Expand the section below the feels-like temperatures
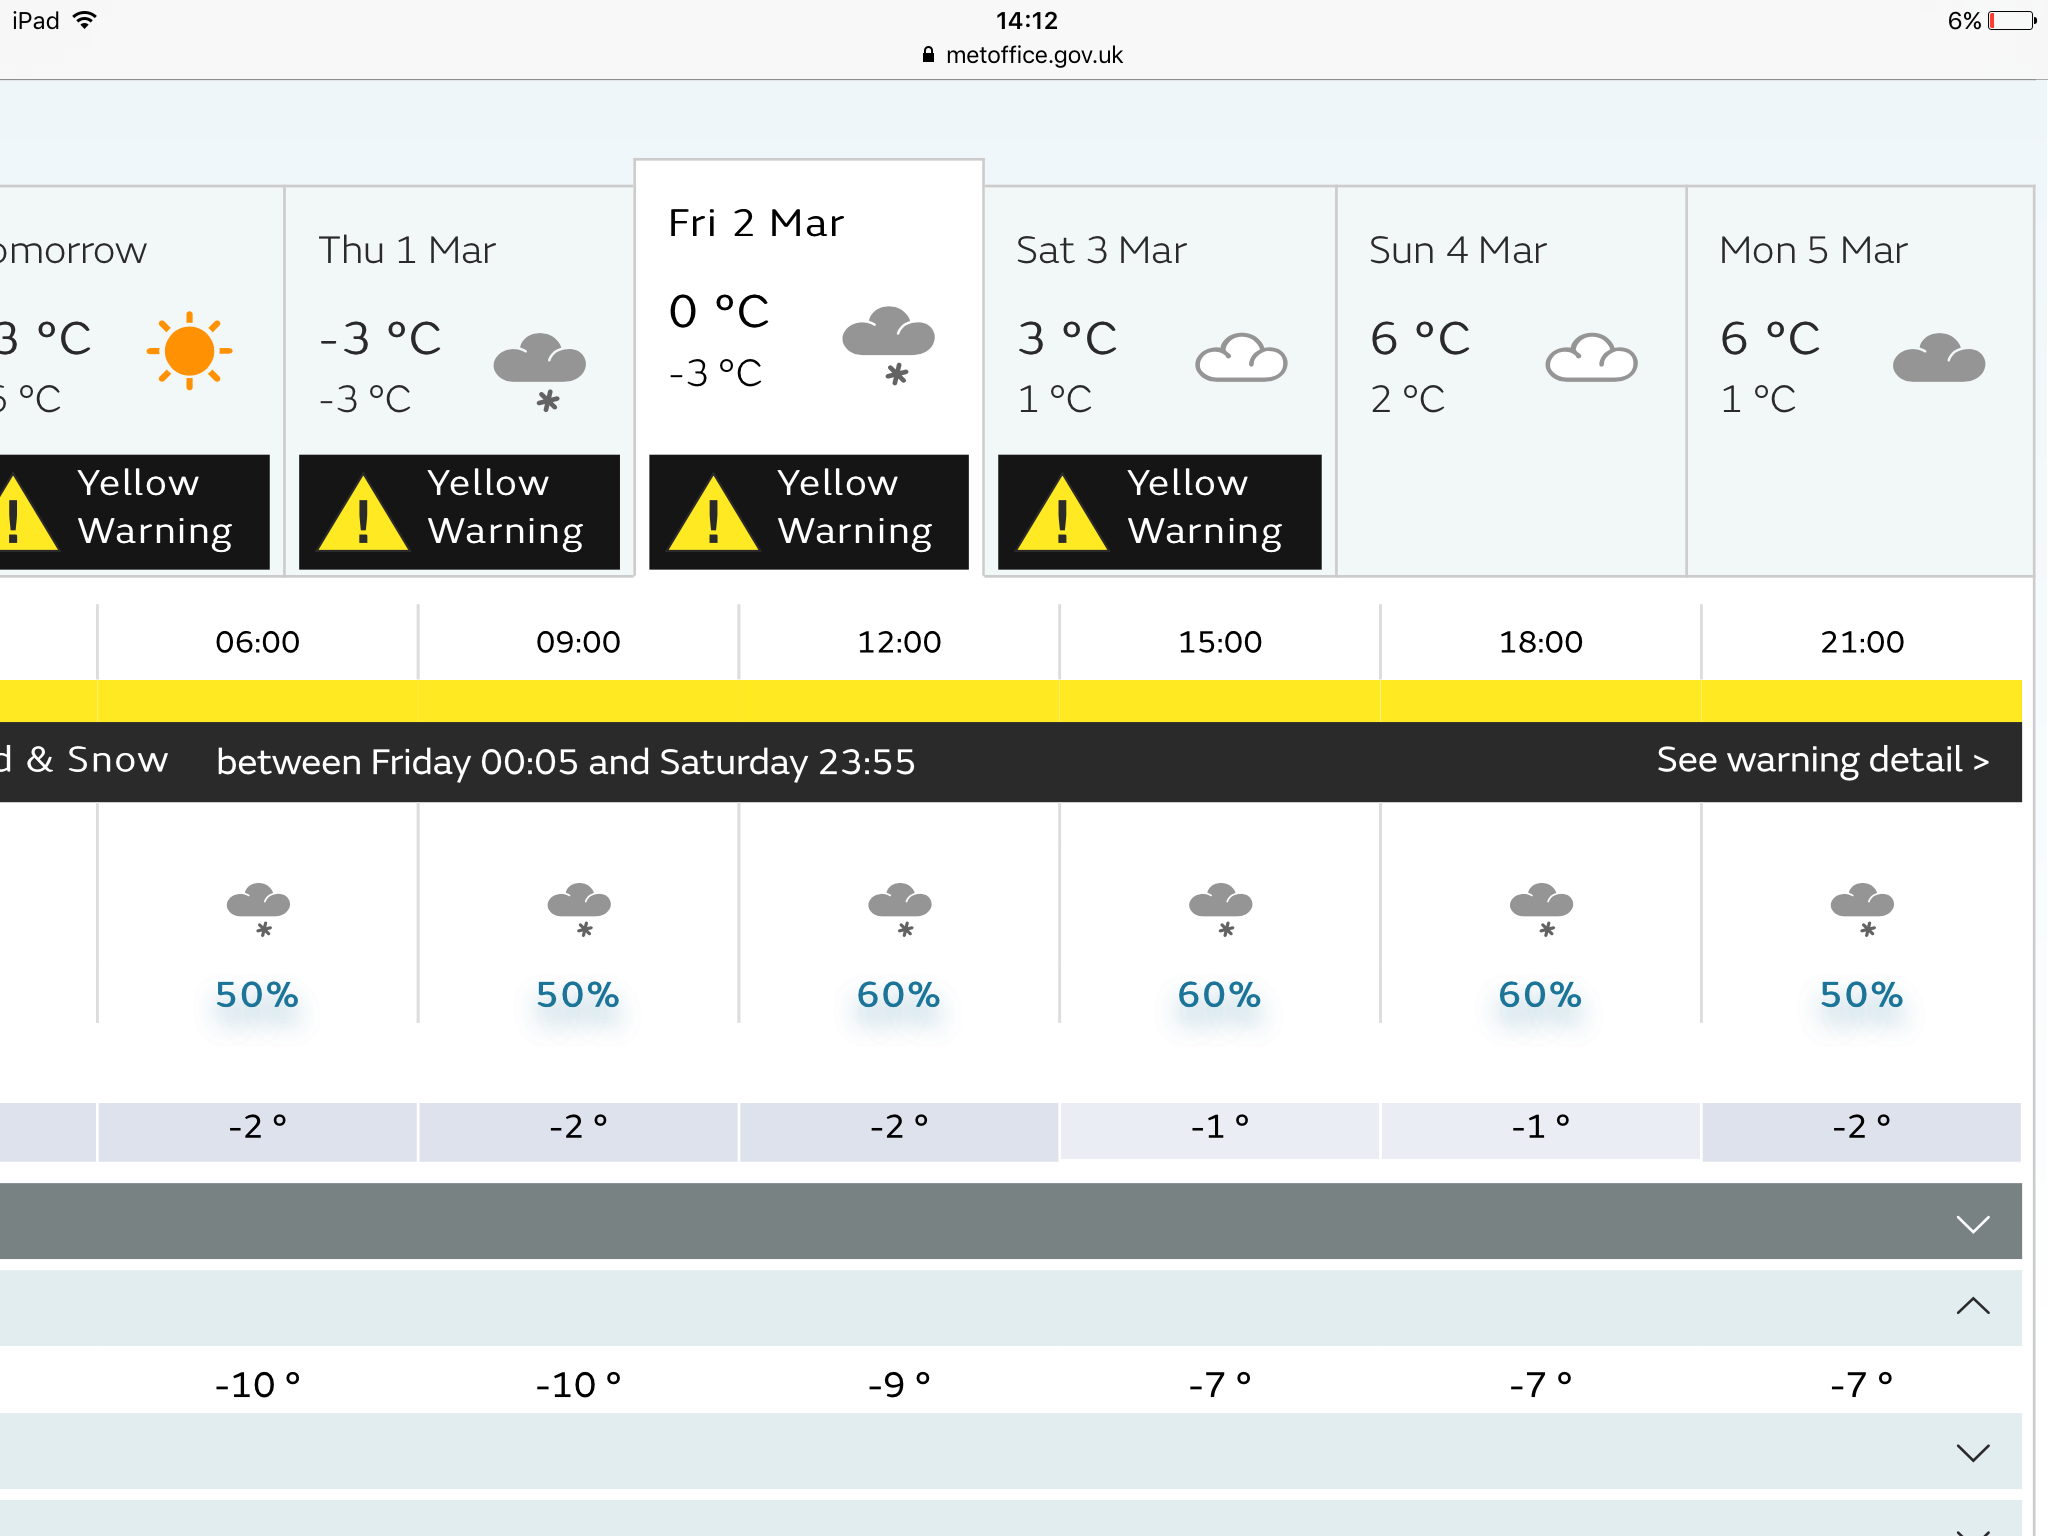 pos(1010,1451)
